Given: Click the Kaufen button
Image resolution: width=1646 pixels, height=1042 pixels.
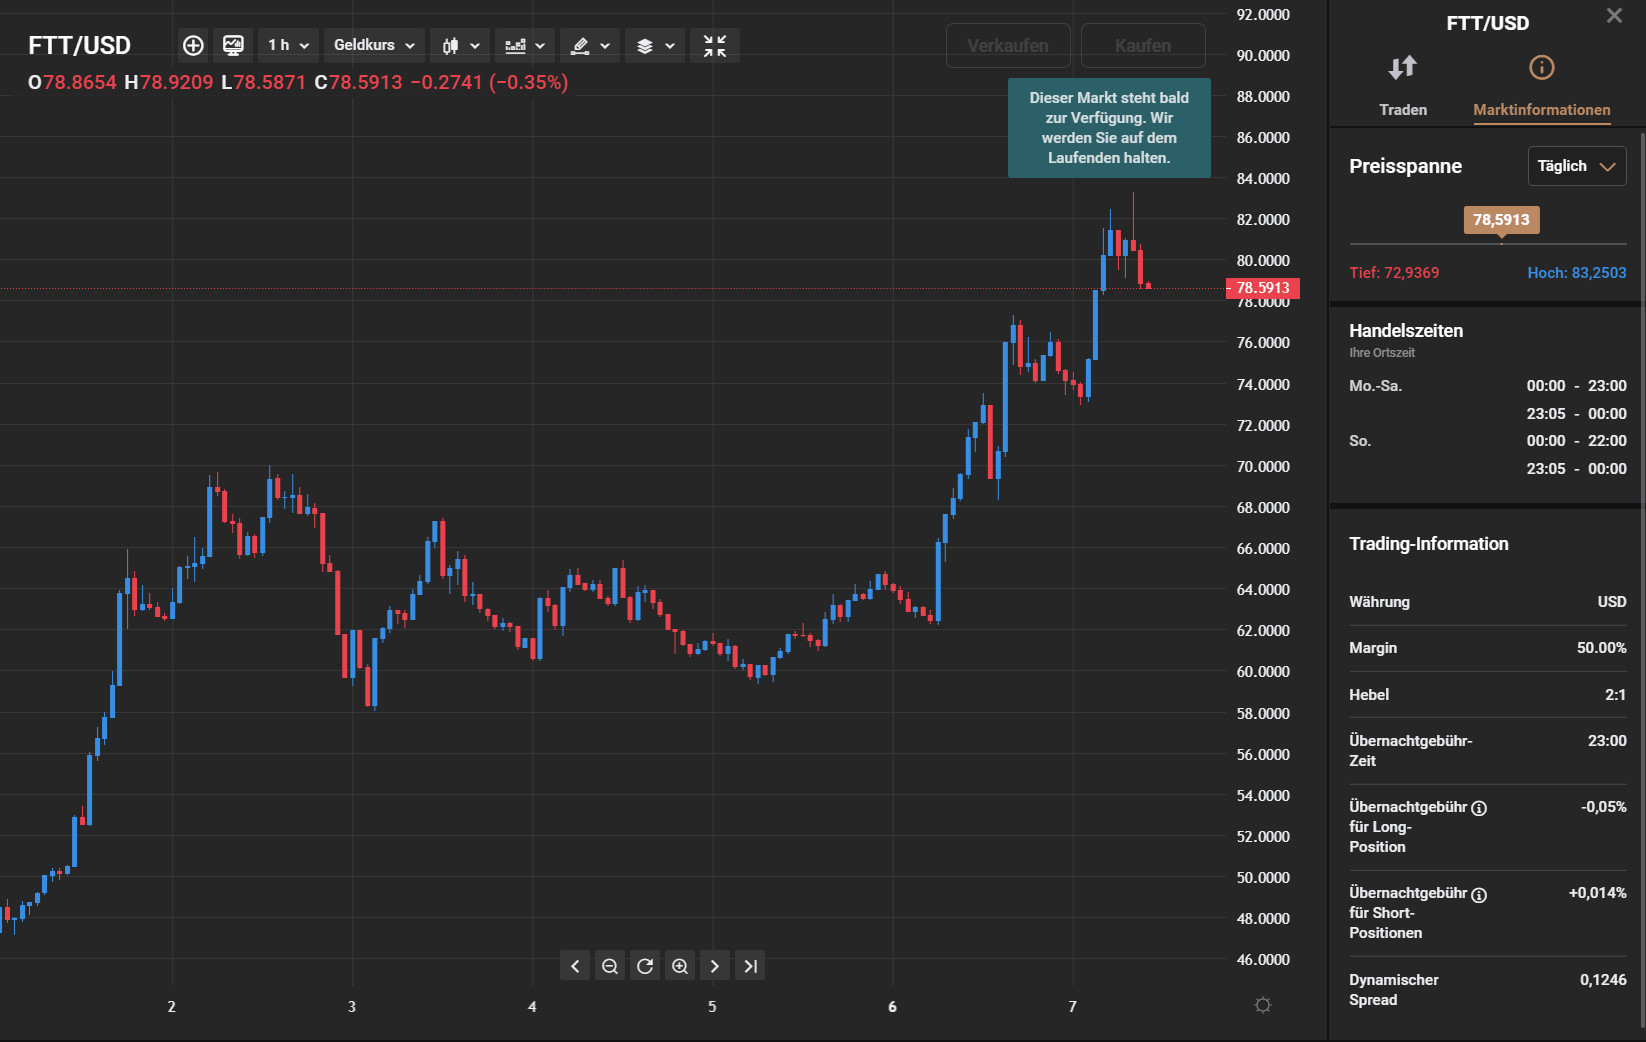Looking at the screenshot, I should pos(1143,46).
